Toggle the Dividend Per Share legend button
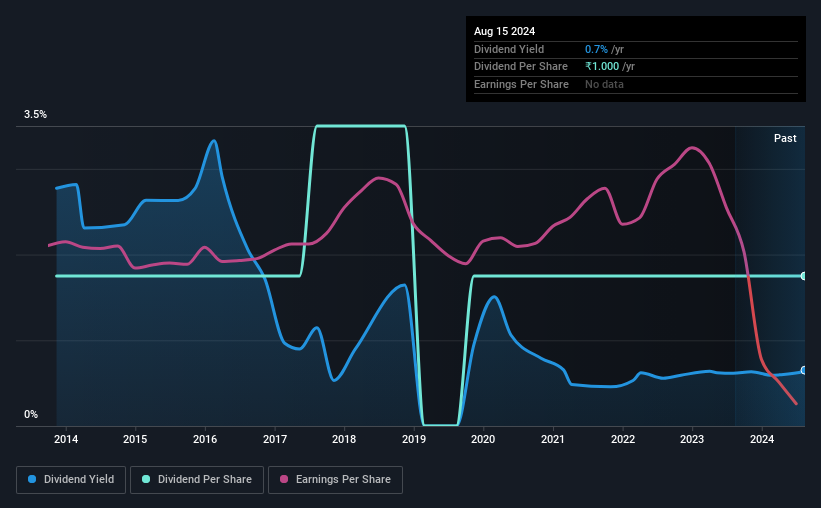Screen dimensions: 821x508 [x=197, y=480]
